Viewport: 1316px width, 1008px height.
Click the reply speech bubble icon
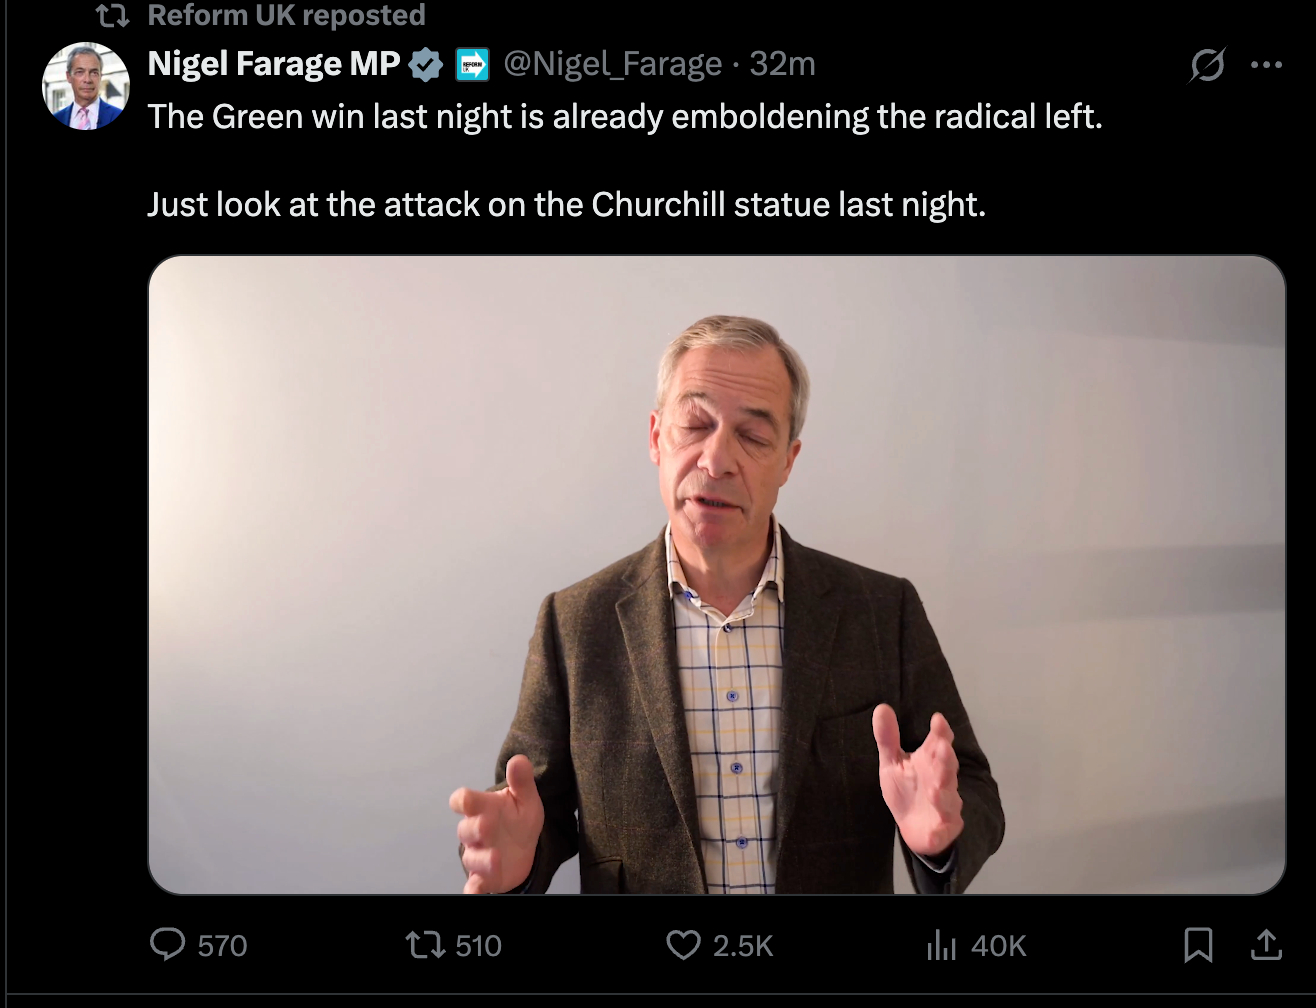[167, 945]
